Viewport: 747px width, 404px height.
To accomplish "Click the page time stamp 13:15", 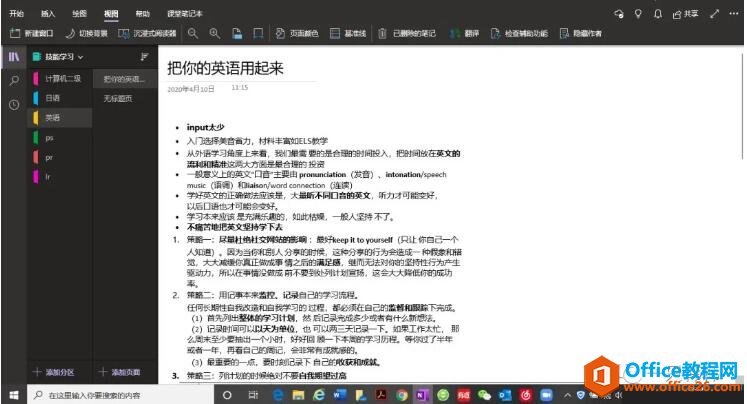I will (x=240, y=88).
